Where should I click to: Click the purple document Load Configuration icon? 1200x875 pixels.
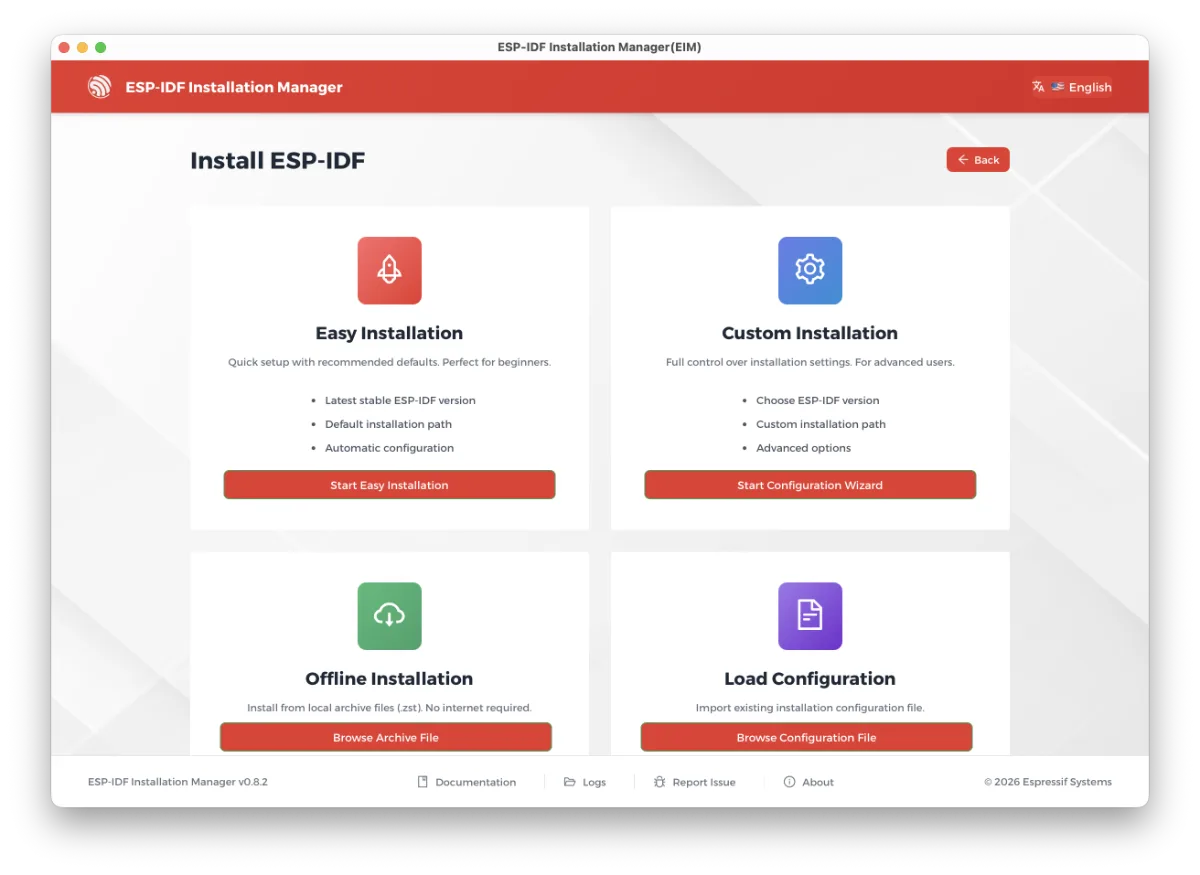(810, 616)
